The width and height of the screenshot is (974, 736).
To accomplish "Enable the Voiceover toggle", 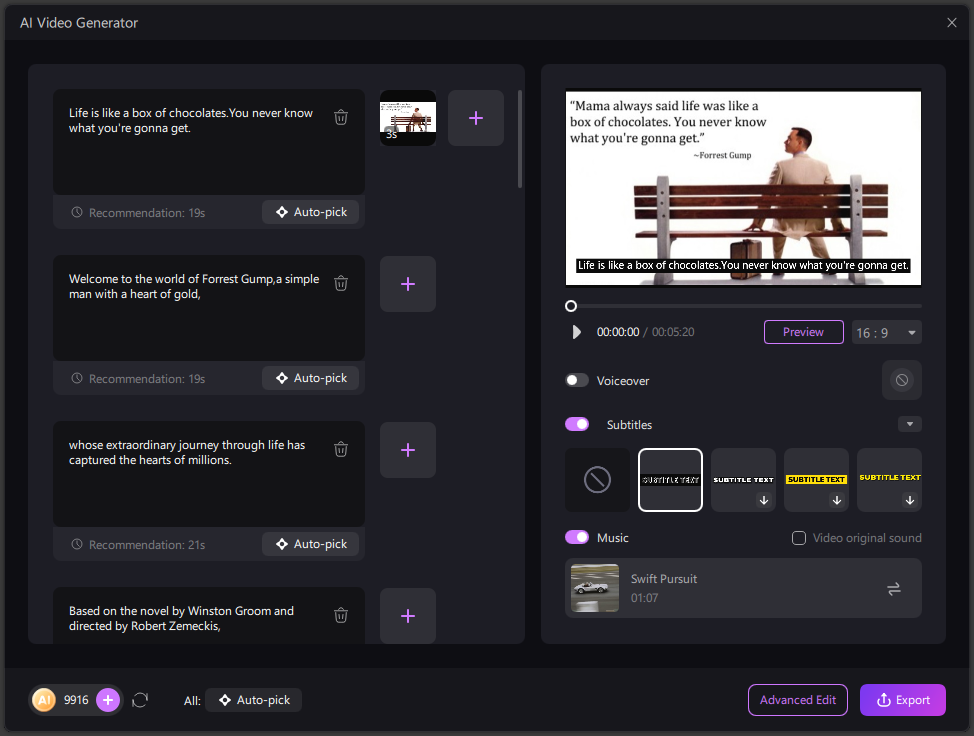I will point(577,381).
